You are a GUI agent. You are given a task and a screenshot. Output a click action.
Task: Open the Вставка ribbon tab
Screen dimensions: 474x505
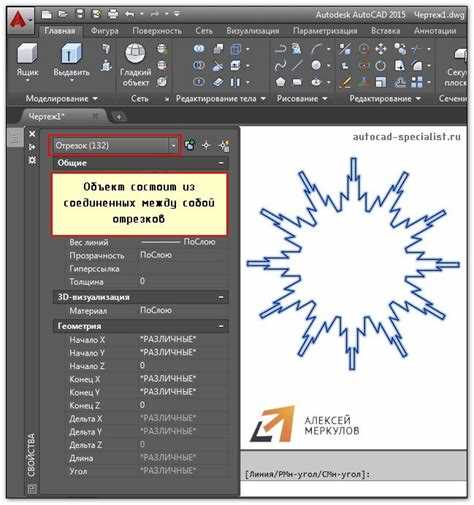tap(385, 31)
